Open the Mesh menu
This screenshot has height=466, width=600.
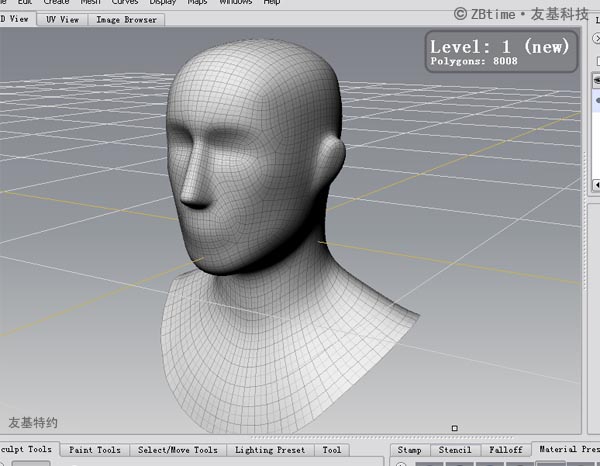[90, 2]
